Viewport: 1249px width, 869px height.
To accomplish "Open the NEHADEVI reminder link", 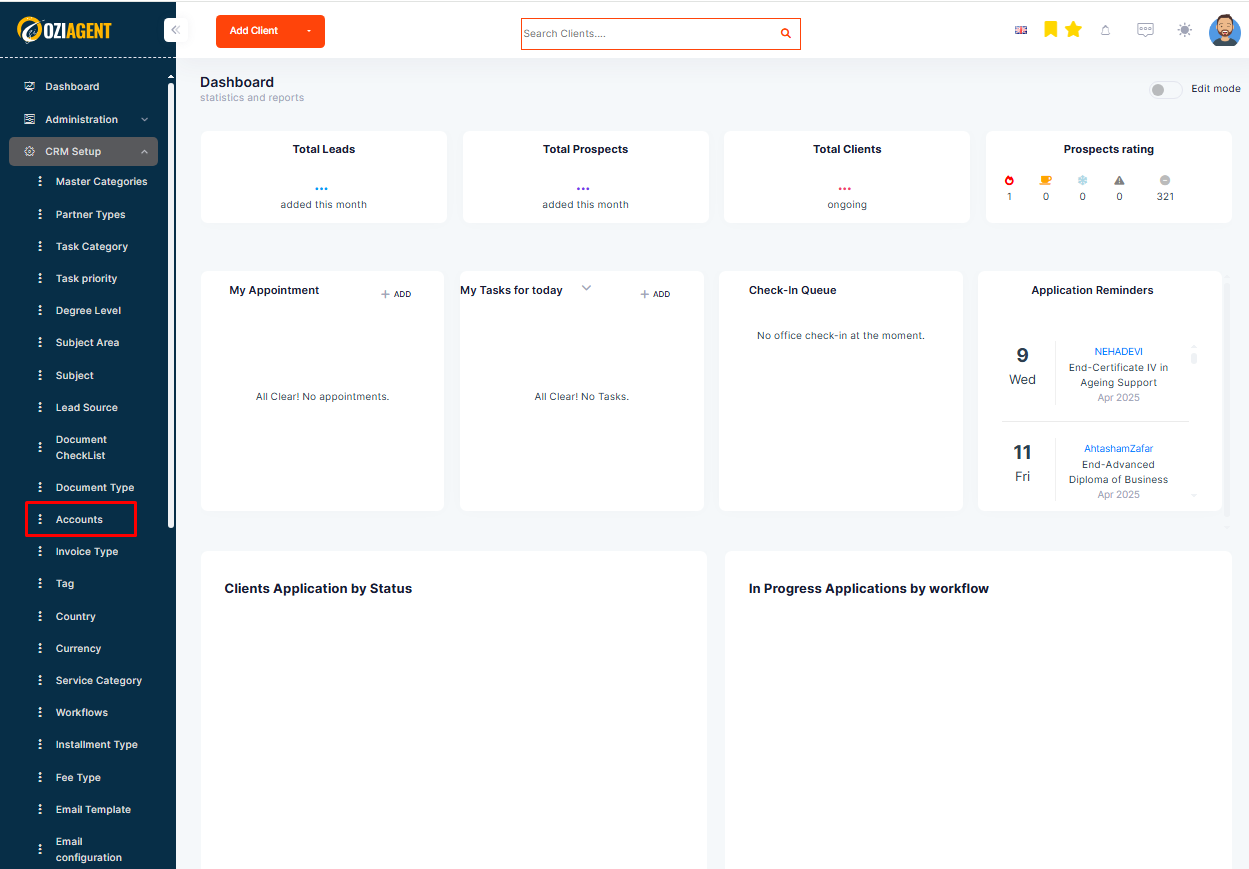I will (1118, 352).
